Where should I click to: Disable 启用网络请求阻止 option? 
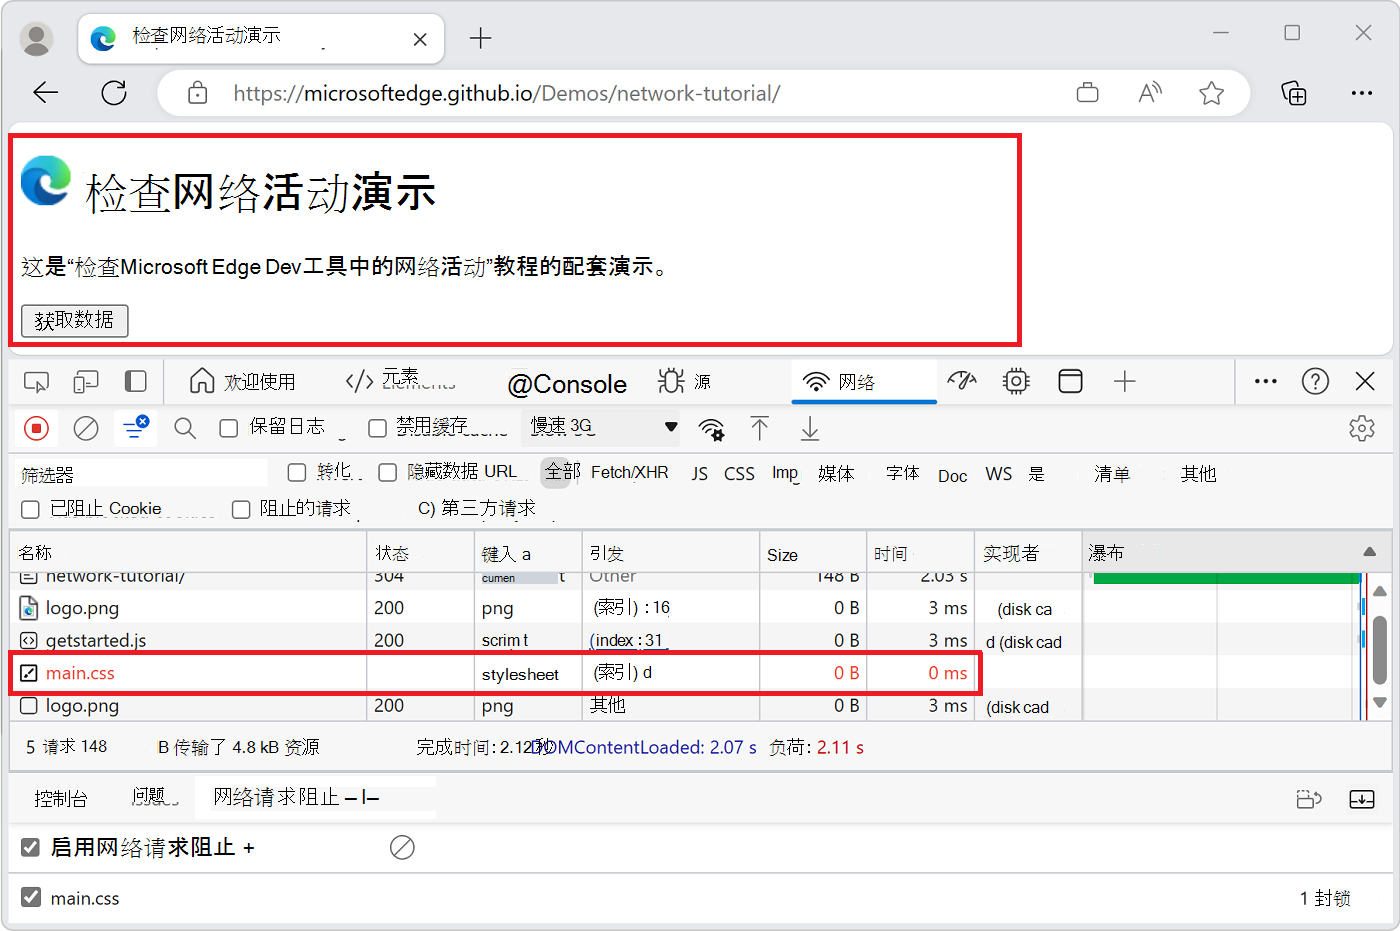point(30,847)
